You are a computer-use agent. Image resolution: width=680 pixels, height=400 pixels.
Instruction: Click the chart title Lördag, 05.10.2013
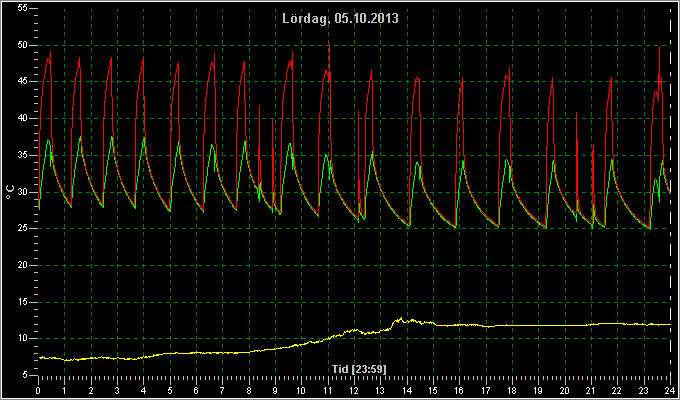click(340, 19)
